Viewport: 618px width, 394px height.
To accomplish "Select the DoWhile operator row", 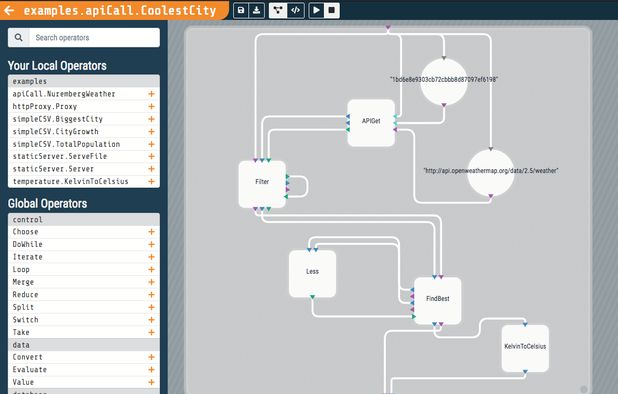I will [84, 244].
